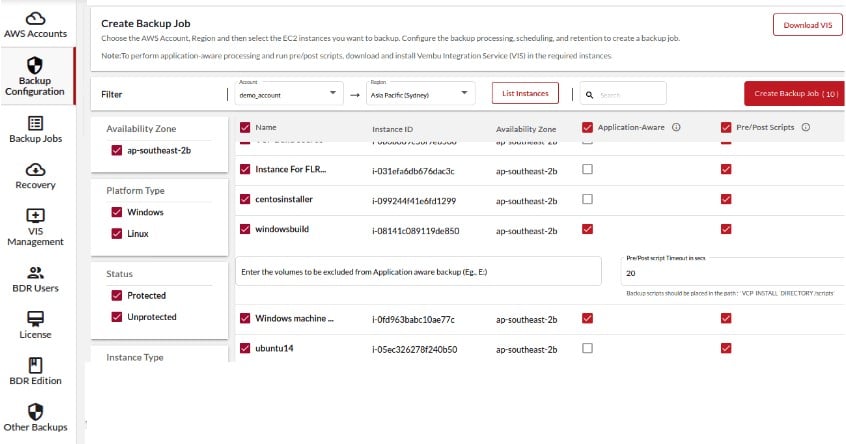
Task: Uncheck Windows platform type filter
Action: (117, 212)
